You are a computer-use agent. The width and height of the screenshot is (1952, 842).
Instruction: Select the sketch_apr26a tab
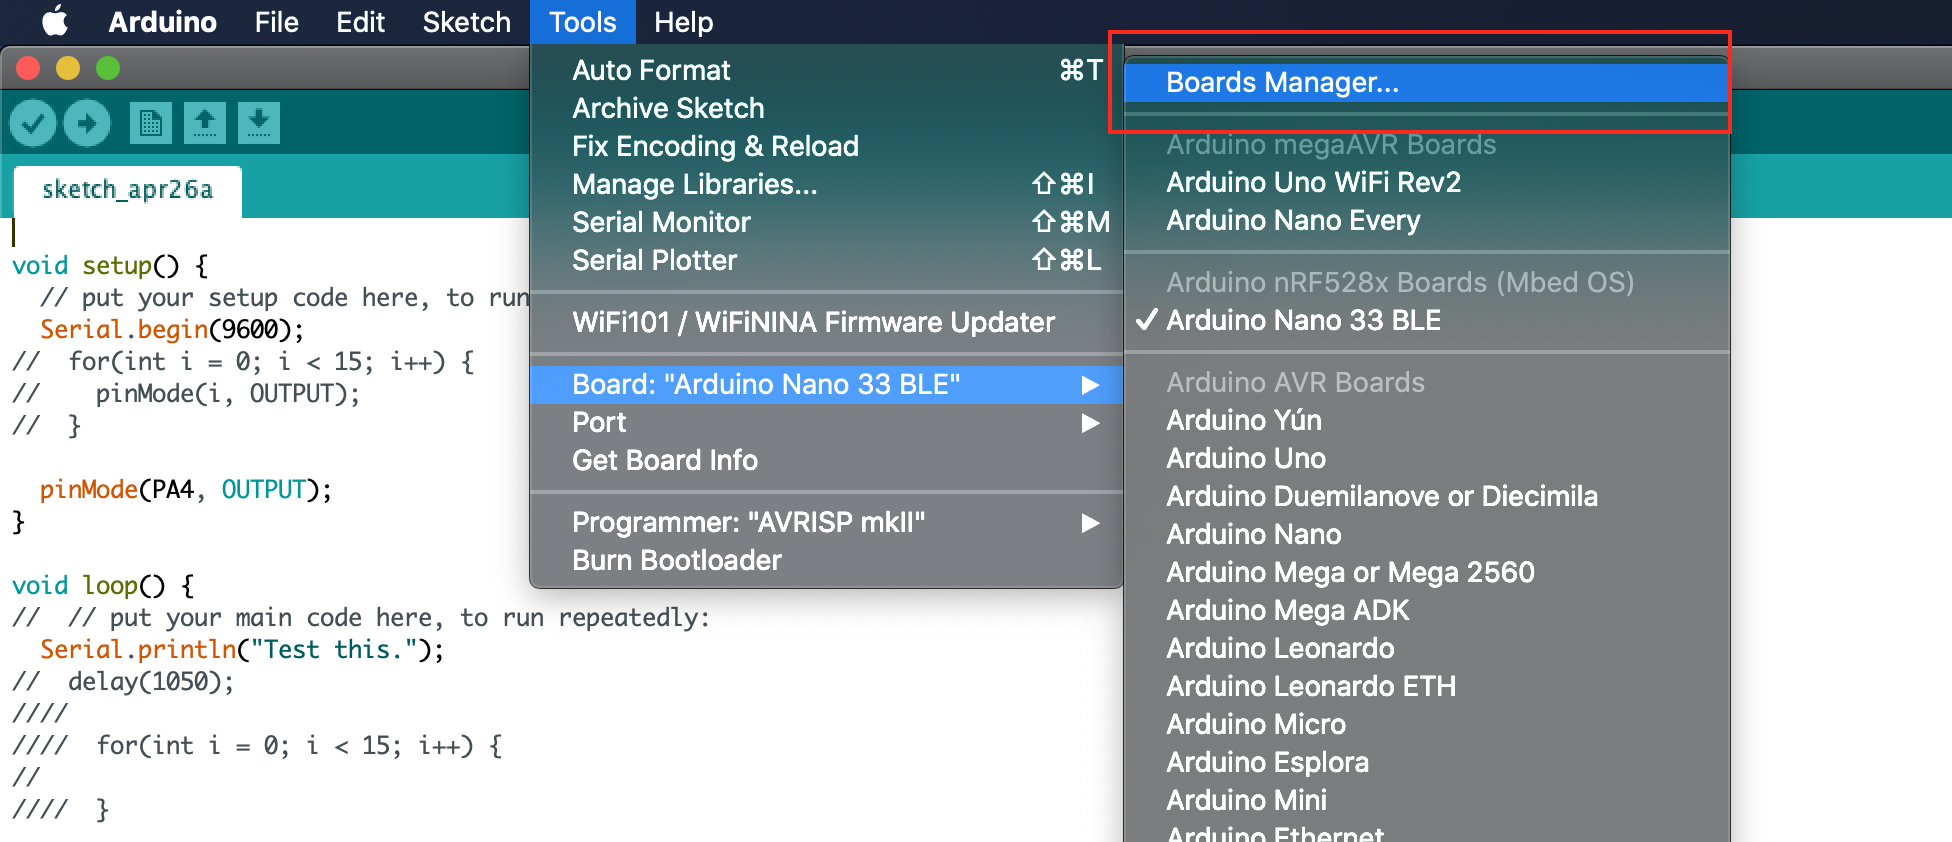tap(128, 190)
